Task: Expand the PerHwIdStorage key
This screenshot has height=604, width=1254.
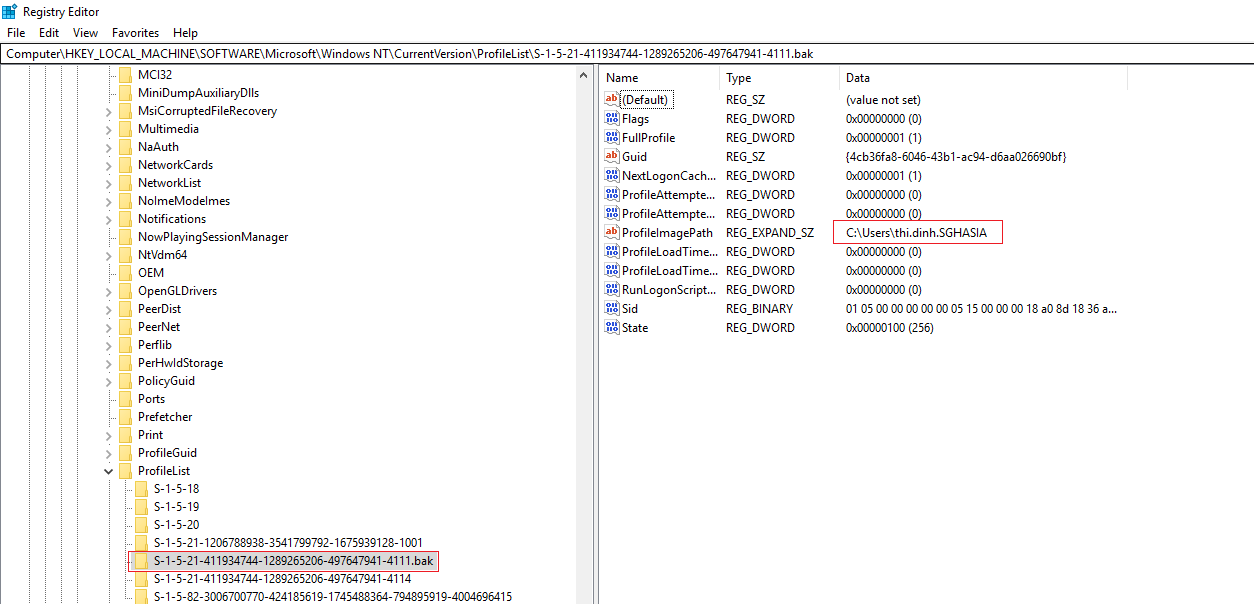Action: (x=108, y=363)
